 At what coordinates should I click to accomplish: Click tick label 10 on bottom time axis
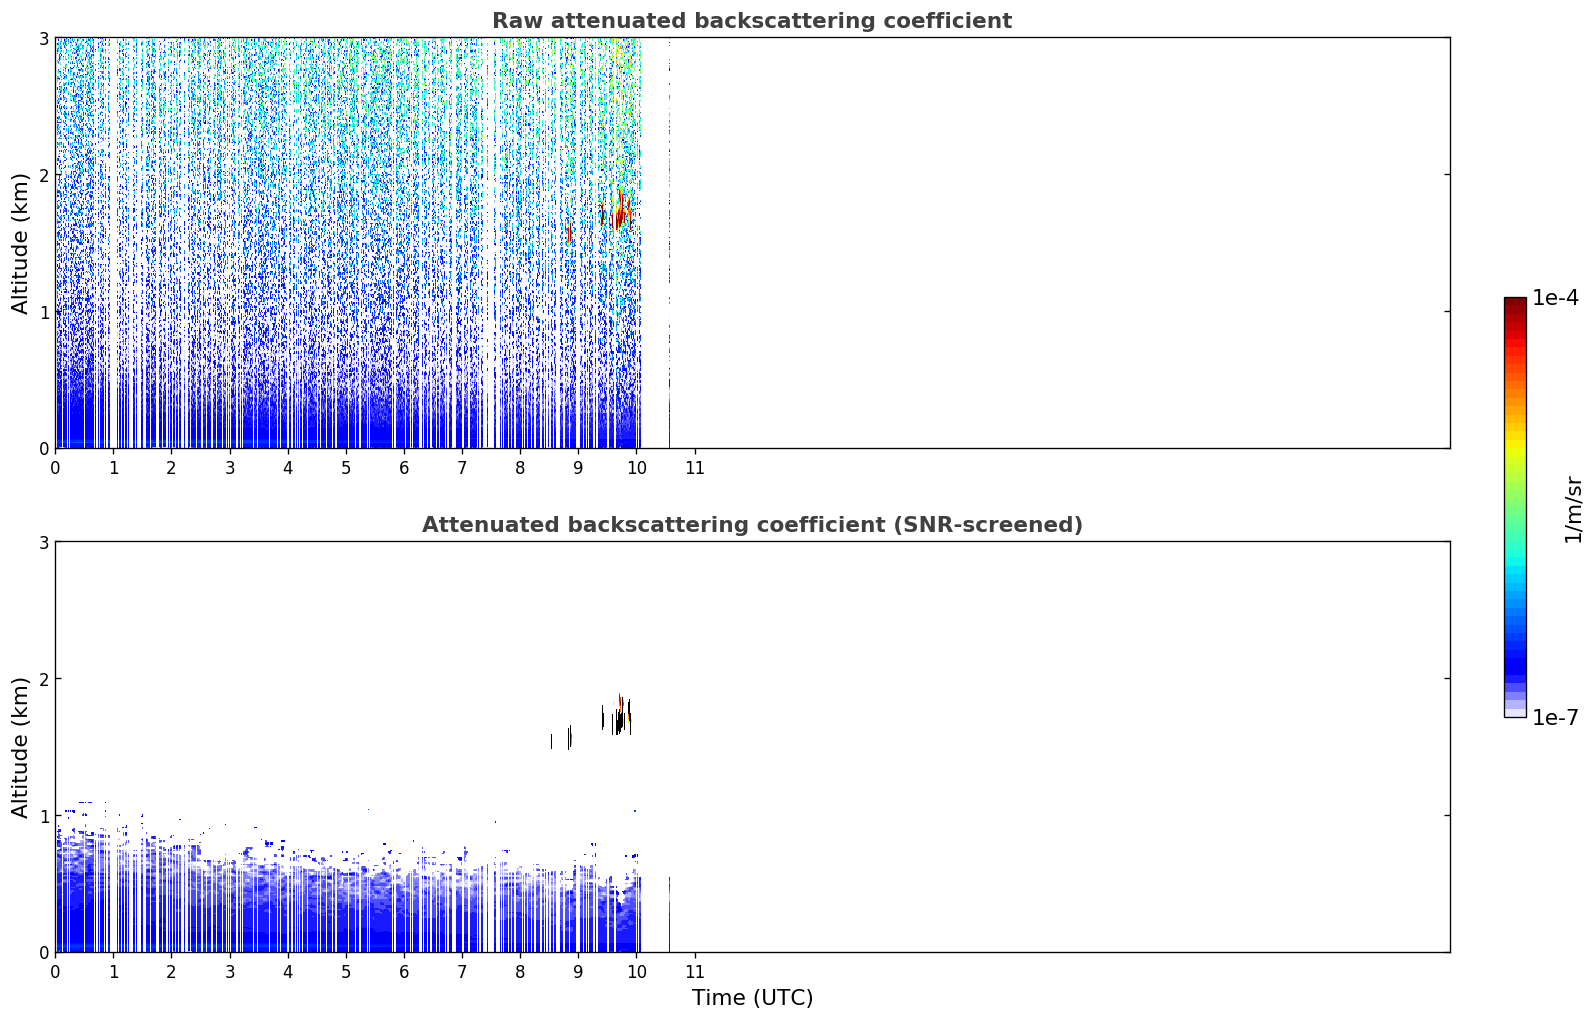coord(636,972)
